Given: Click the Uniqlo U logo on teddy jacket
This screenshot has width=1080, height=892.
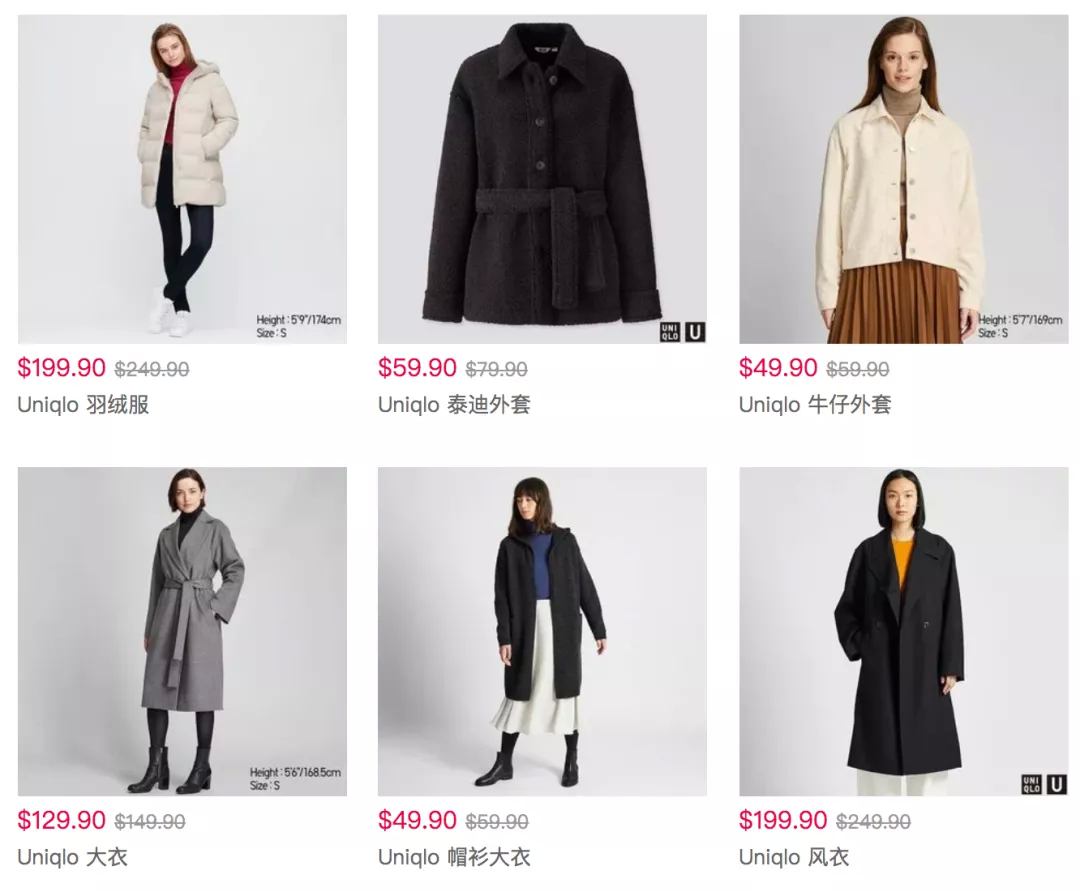Looking at the screenshot, I should [x=695, y=332].
